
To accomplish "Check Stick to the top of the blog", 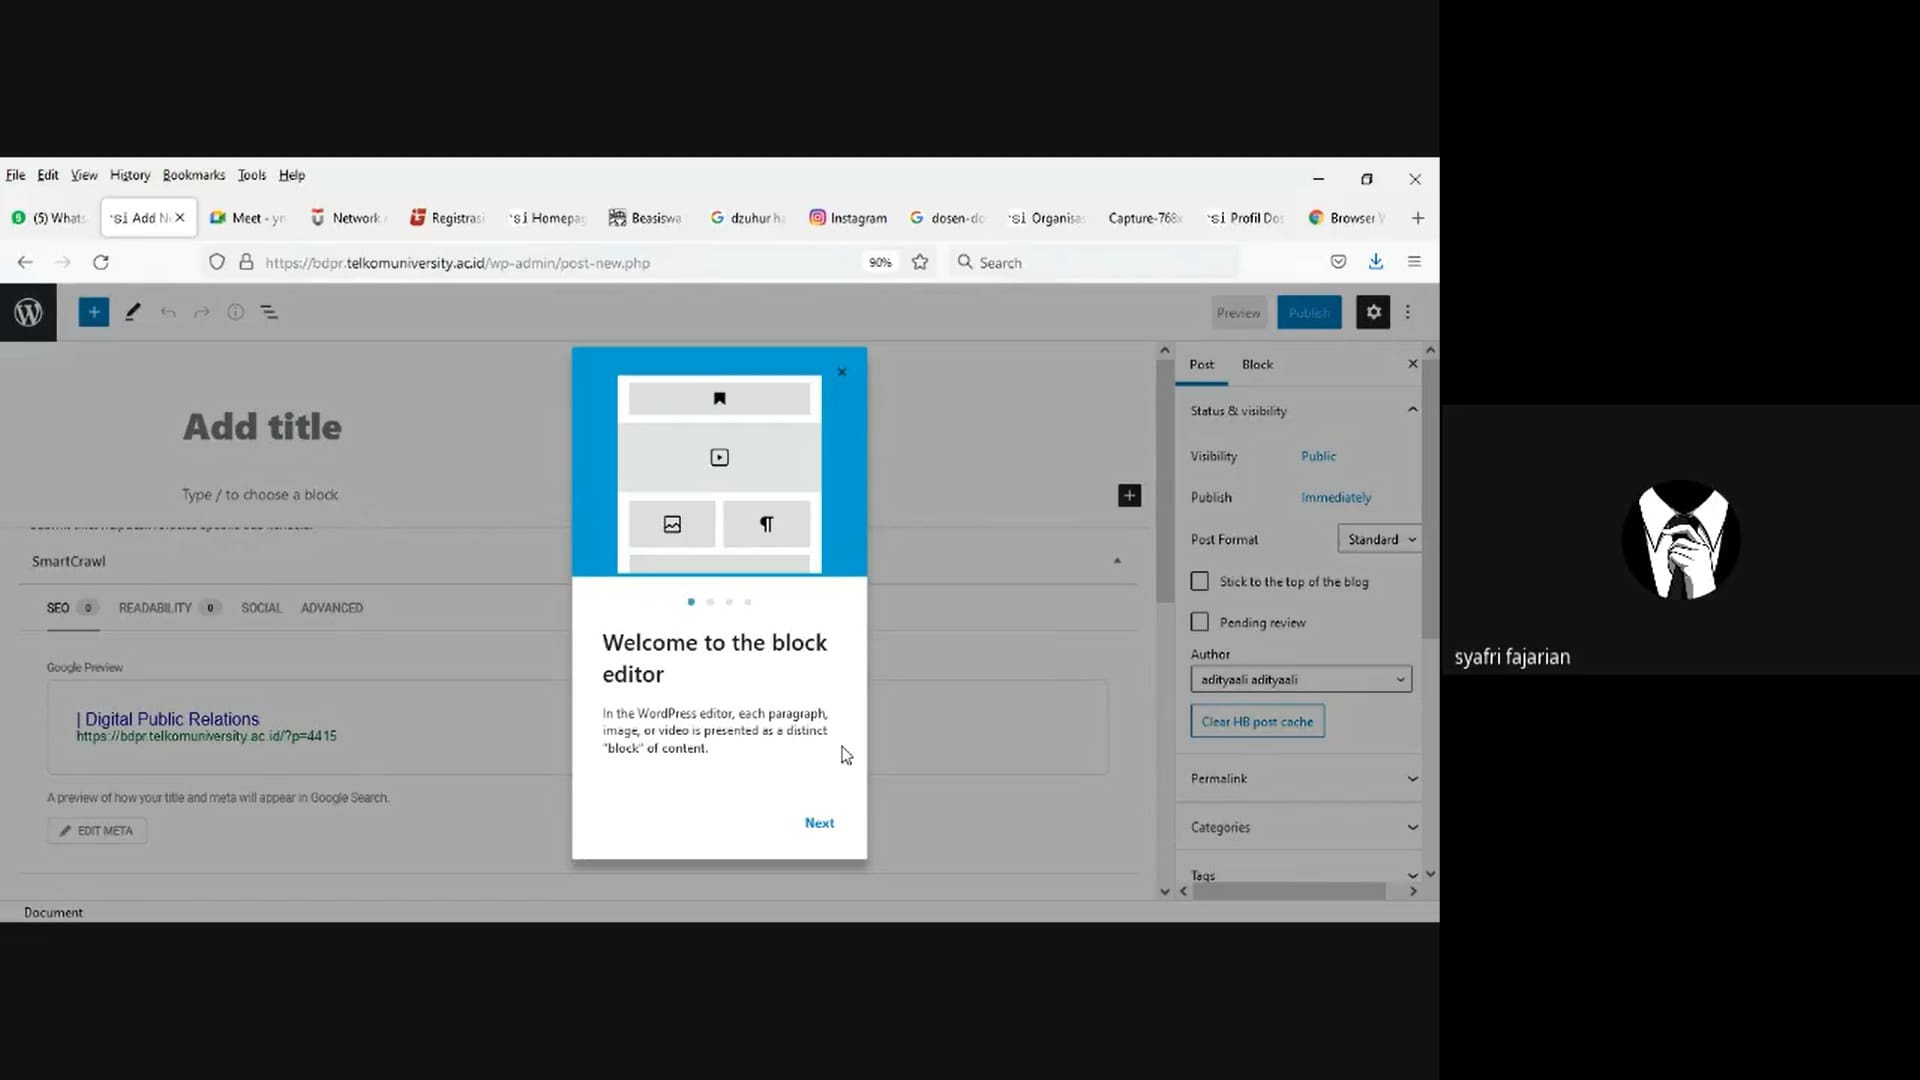I will [x=1200, y=581].
